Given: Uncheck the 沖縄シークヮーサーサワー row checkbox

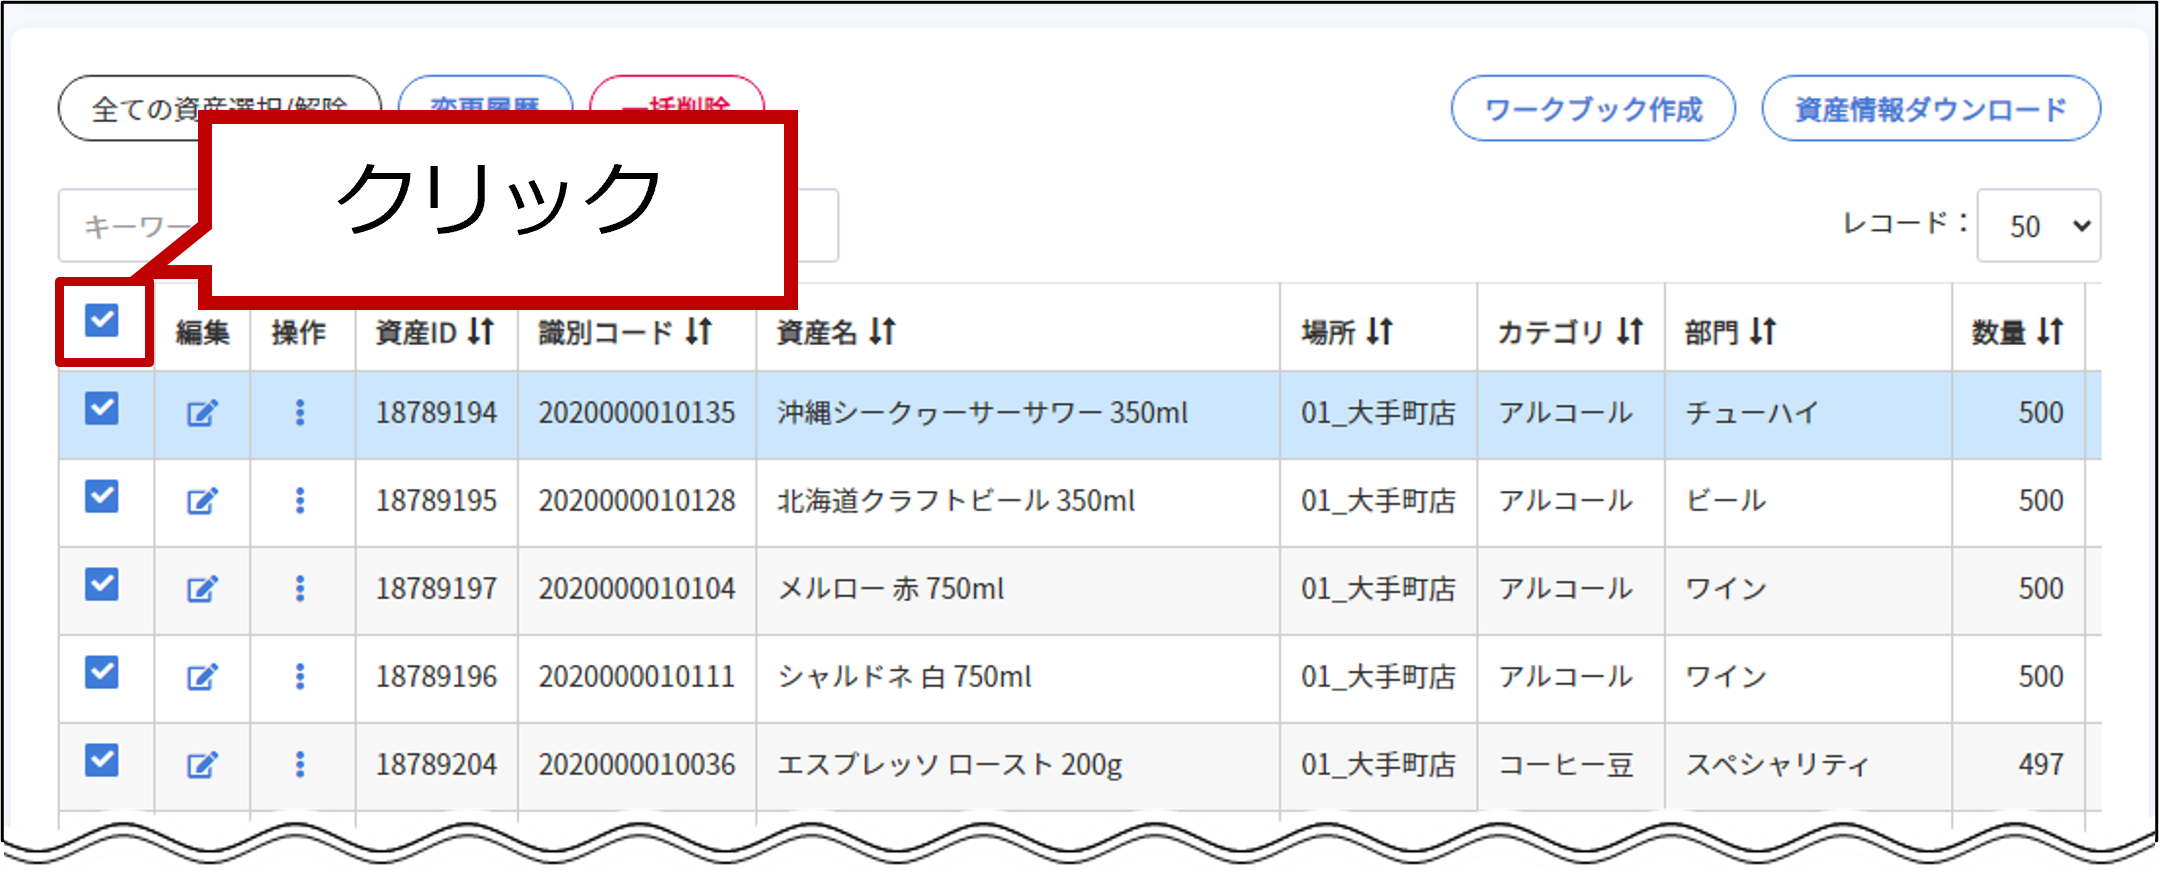Looking at the screenshot, I should pyautogui.click(x=102, y=408).
